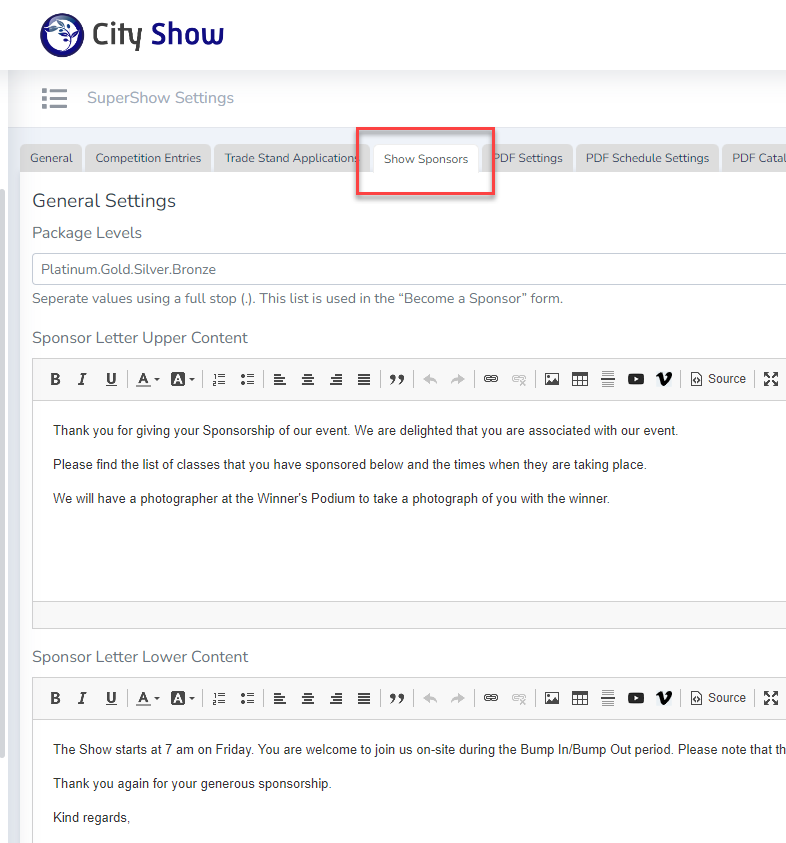
Task: Maximize the upper content editor
Action: (770, 379)
